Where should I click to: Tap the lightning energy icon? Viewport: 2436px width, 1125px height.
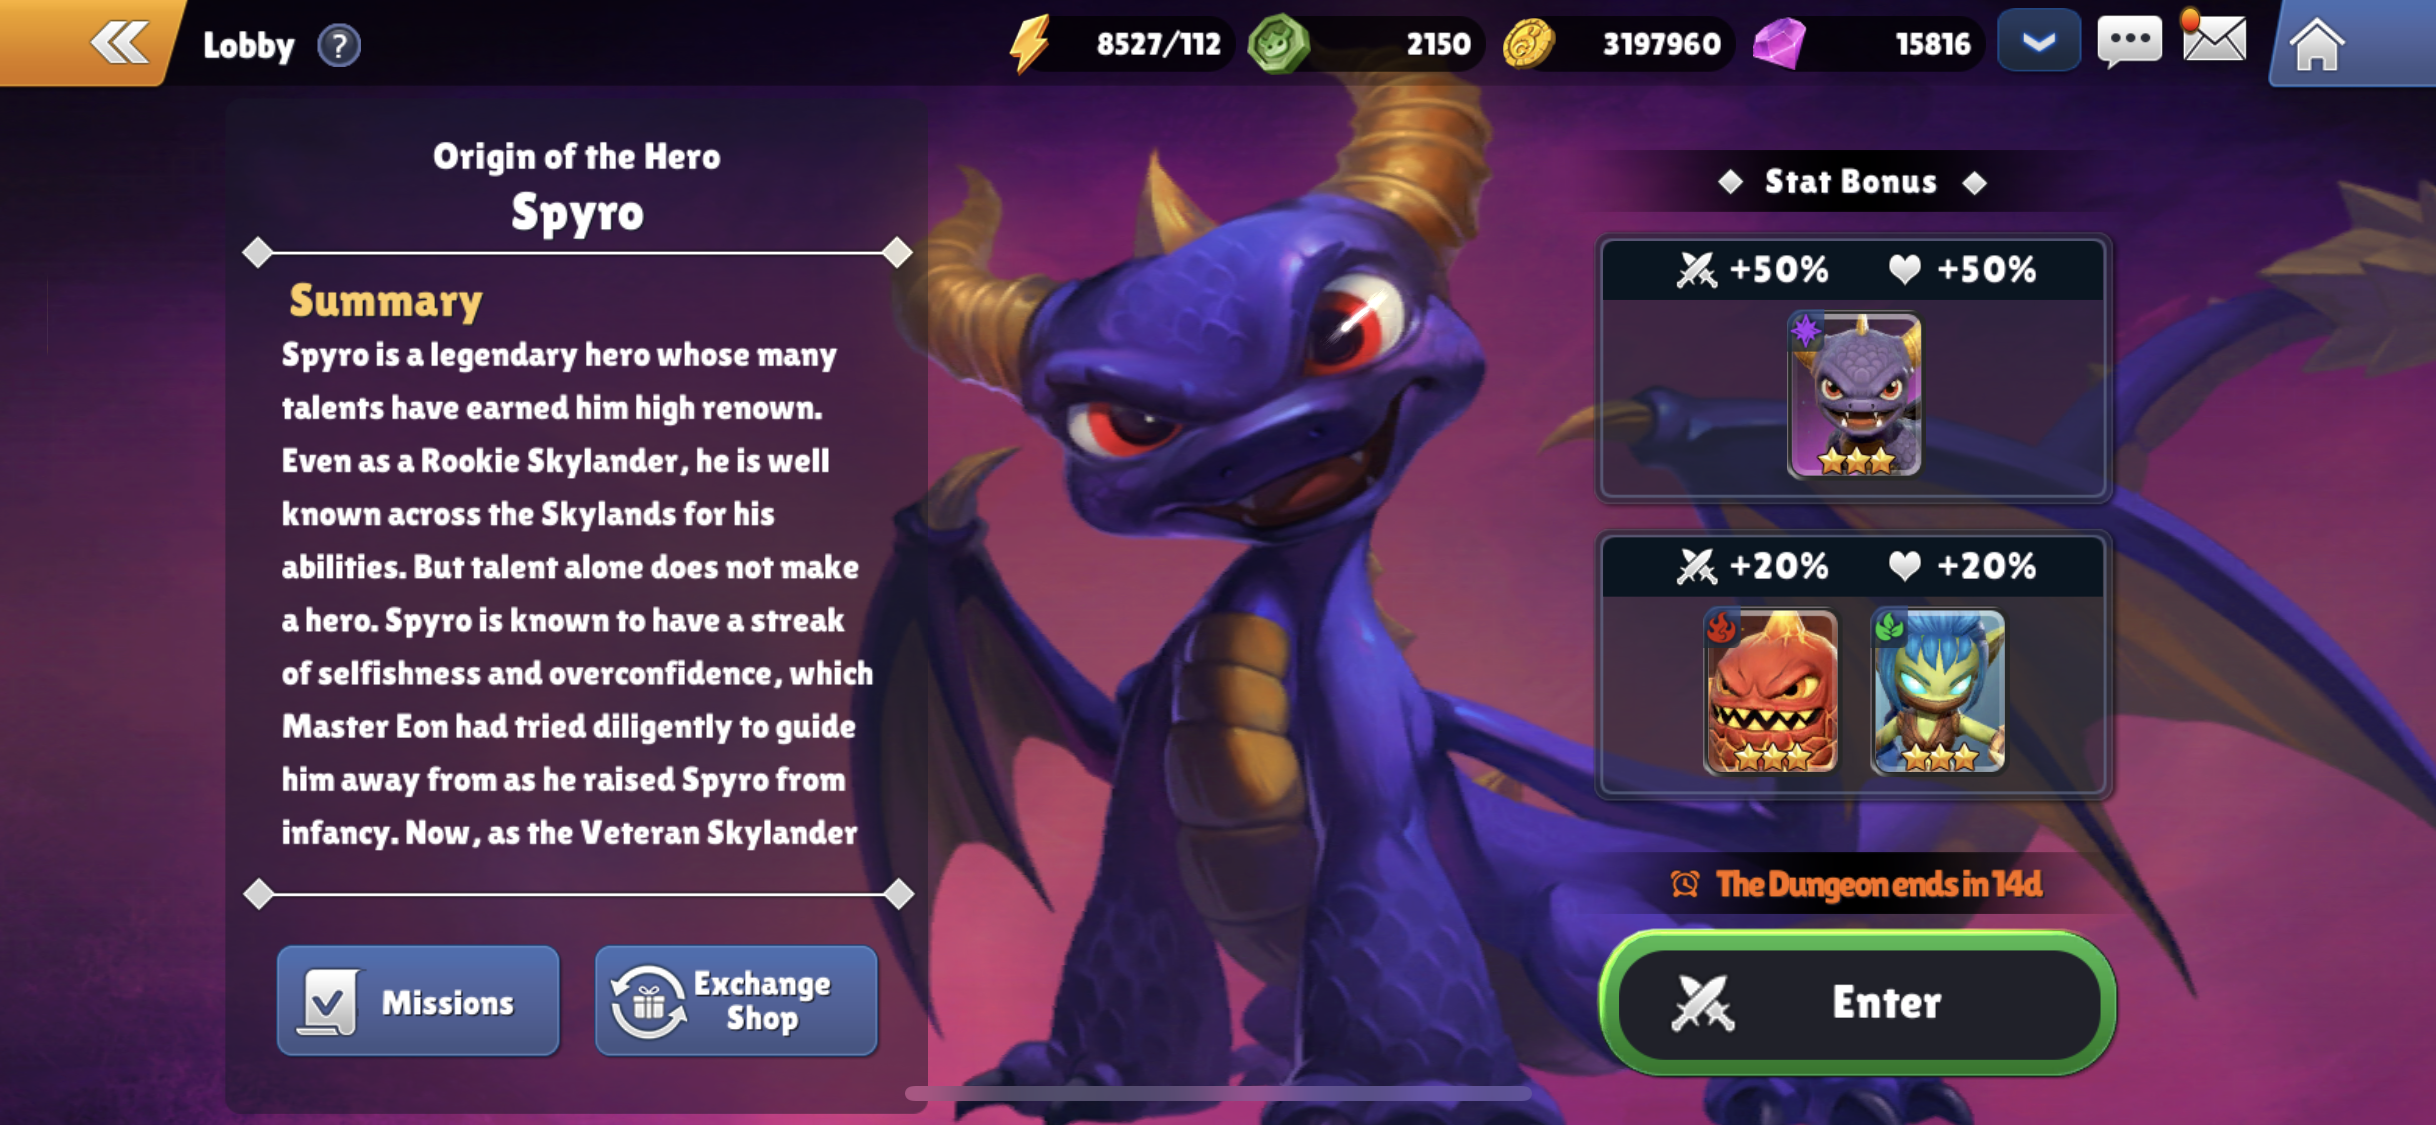(1030, 43)
